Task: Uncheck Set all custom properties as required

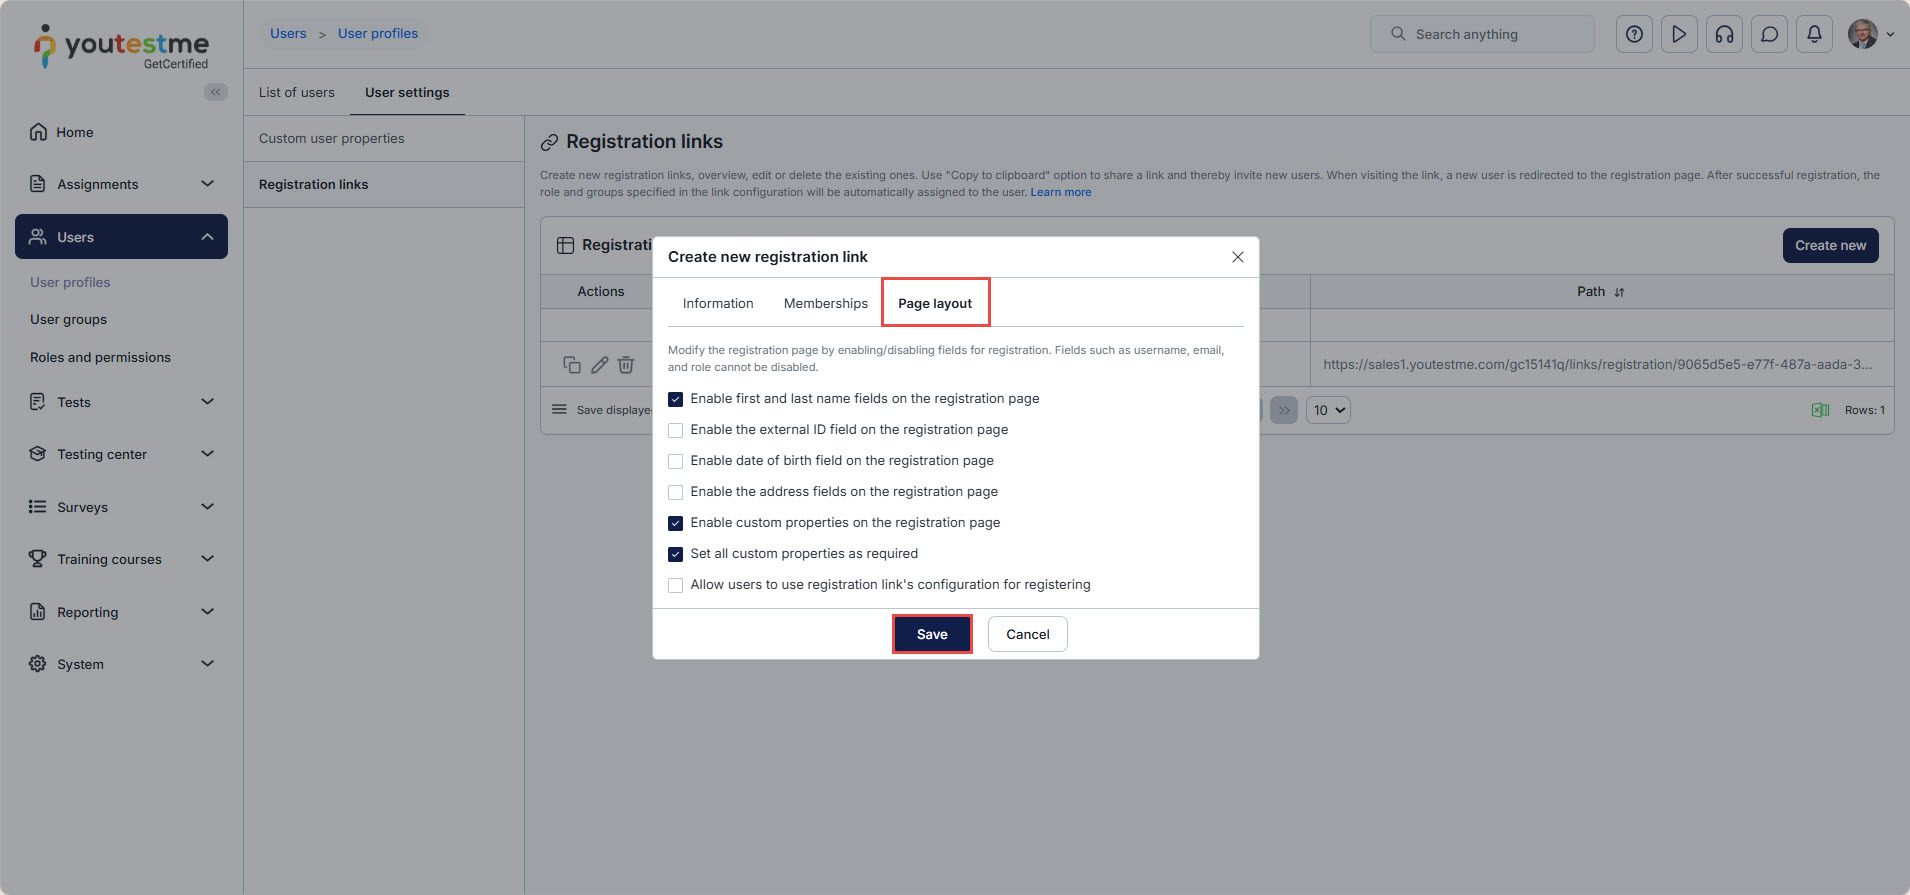Action: [676, 554]
